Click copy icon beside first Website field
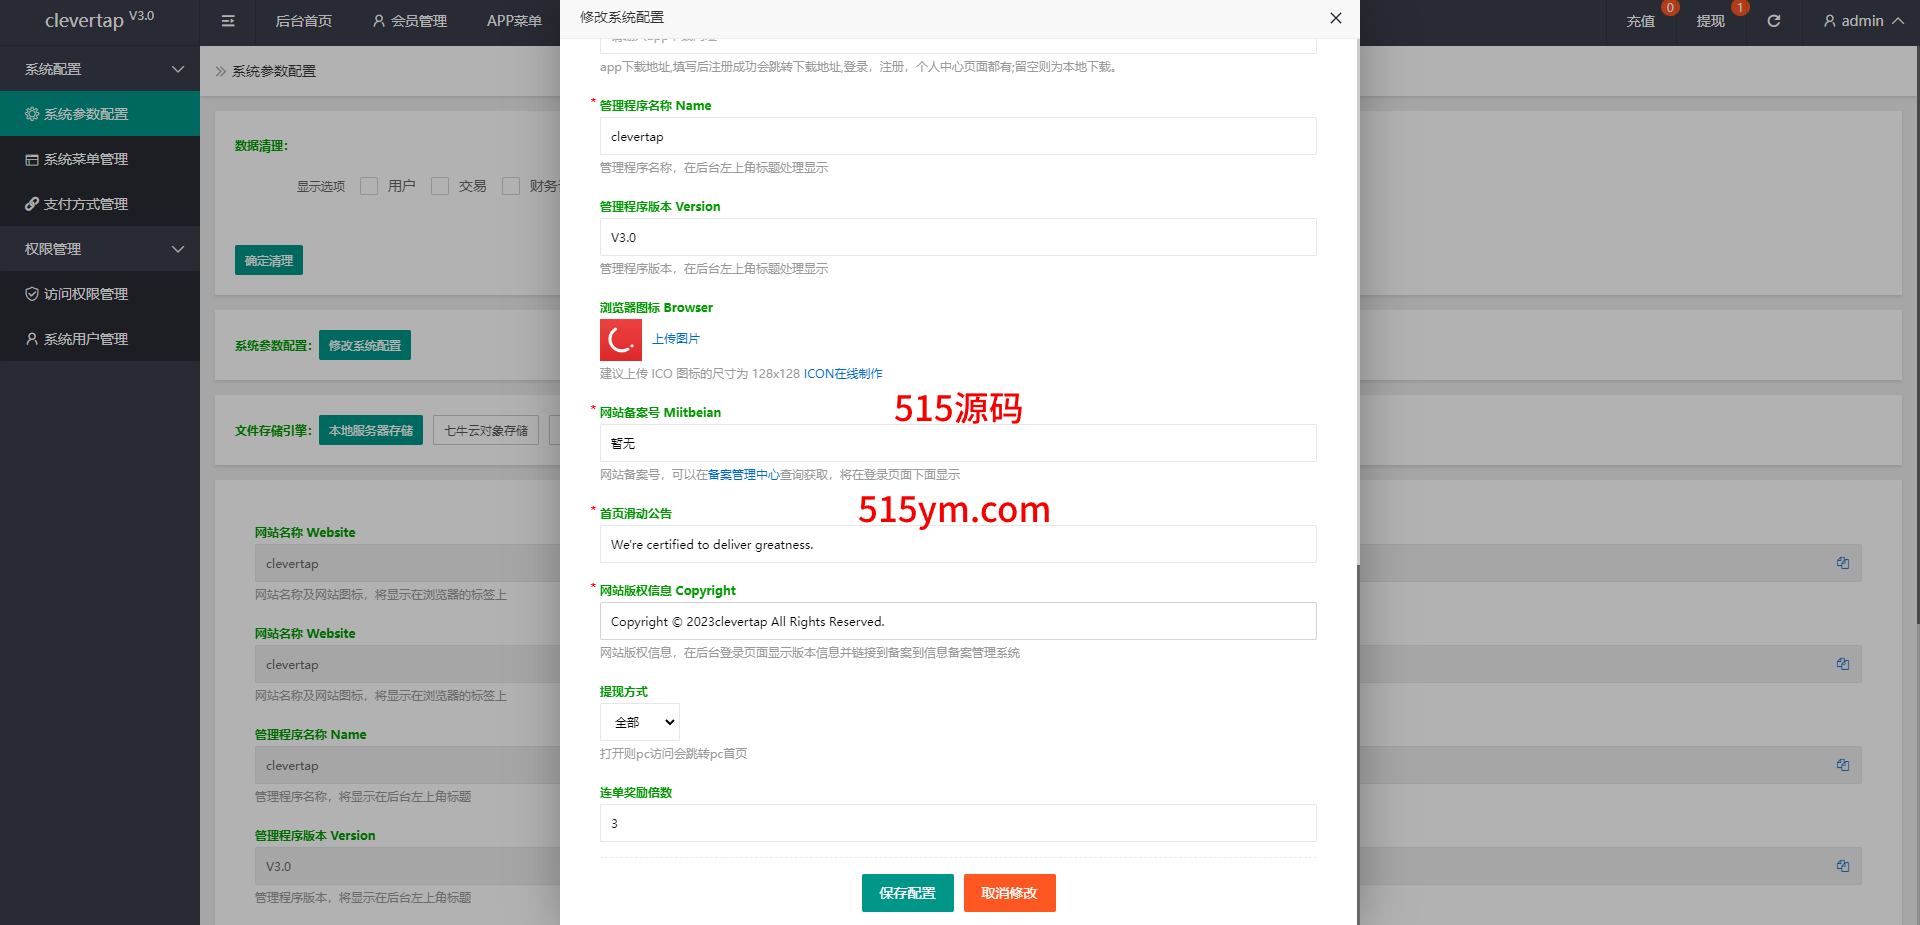1920x925 pixels. 1842,564
